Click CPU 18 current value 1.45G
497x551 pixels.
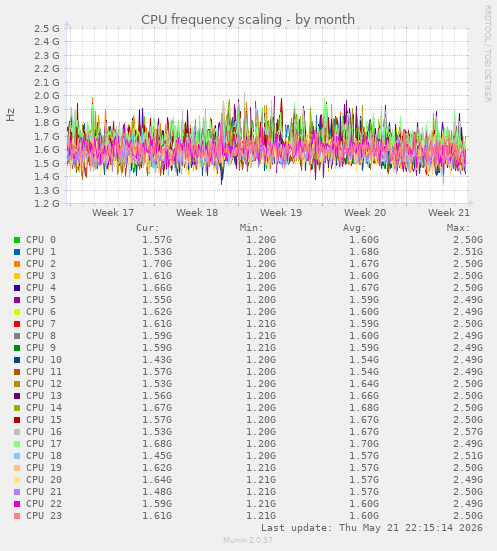coord(157,455)
